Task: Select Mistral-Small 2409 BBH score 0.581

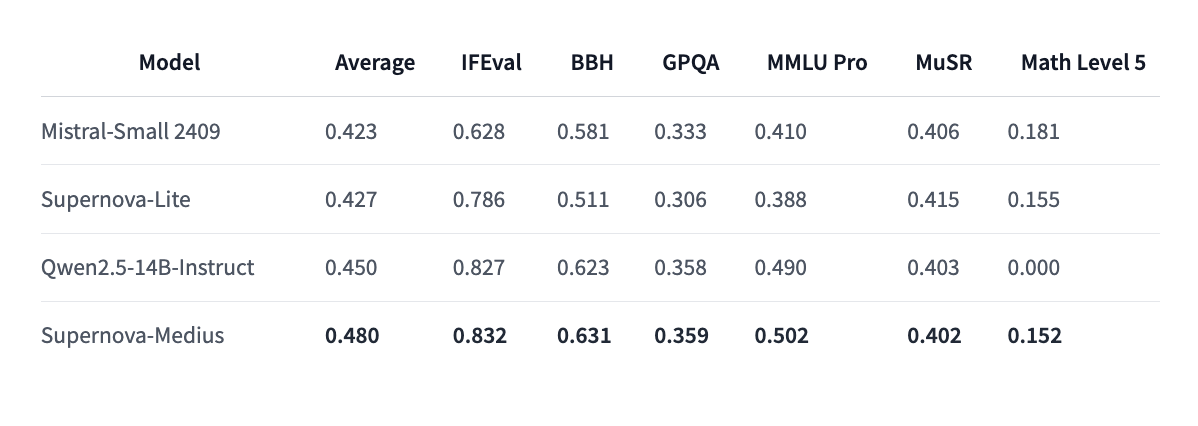Action: point(583,131)
